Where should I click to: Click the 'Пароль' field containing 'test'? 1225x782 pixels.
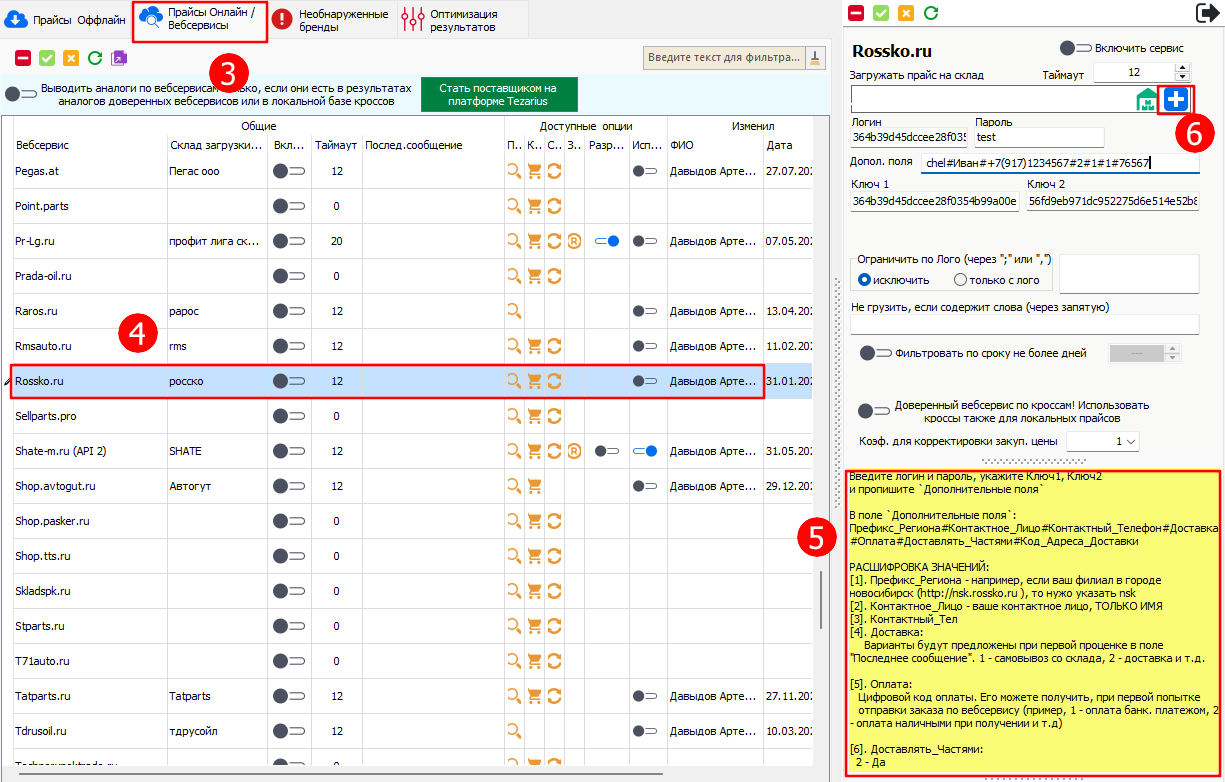coord(1038,137)
